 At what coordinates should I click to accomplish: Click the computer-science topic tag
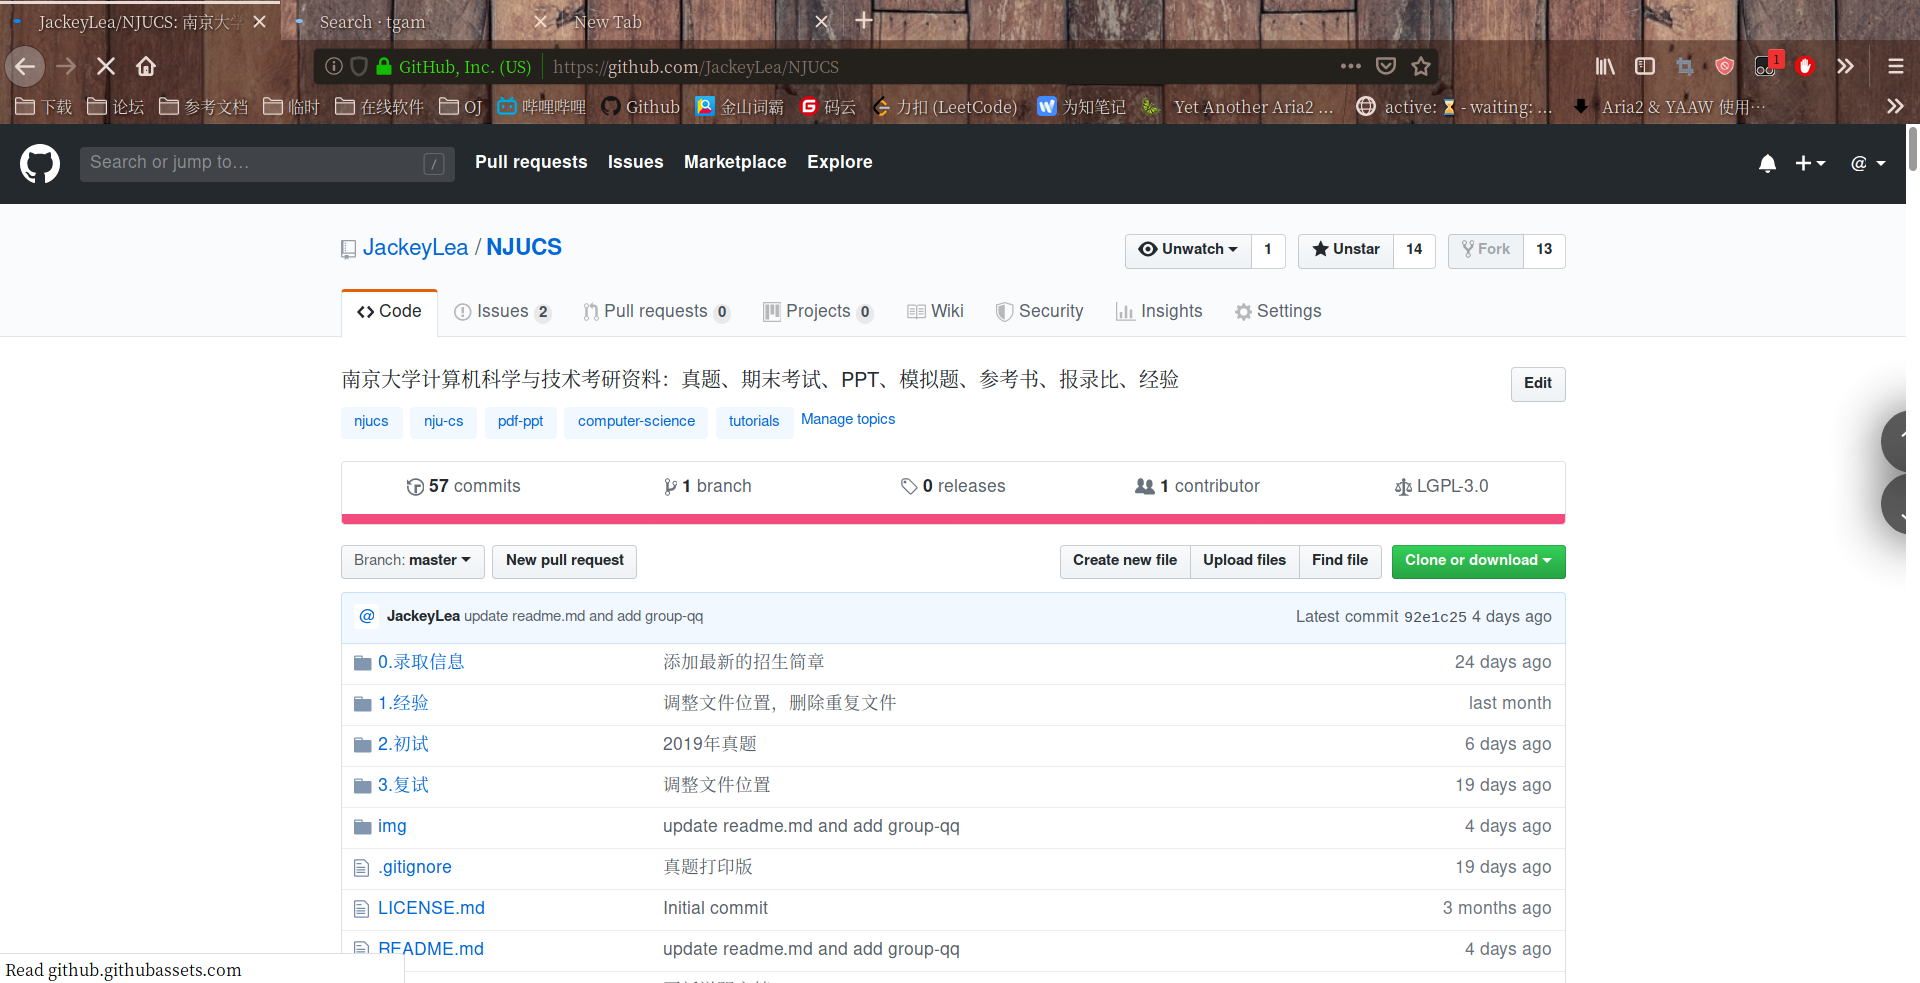click(636, 422)
